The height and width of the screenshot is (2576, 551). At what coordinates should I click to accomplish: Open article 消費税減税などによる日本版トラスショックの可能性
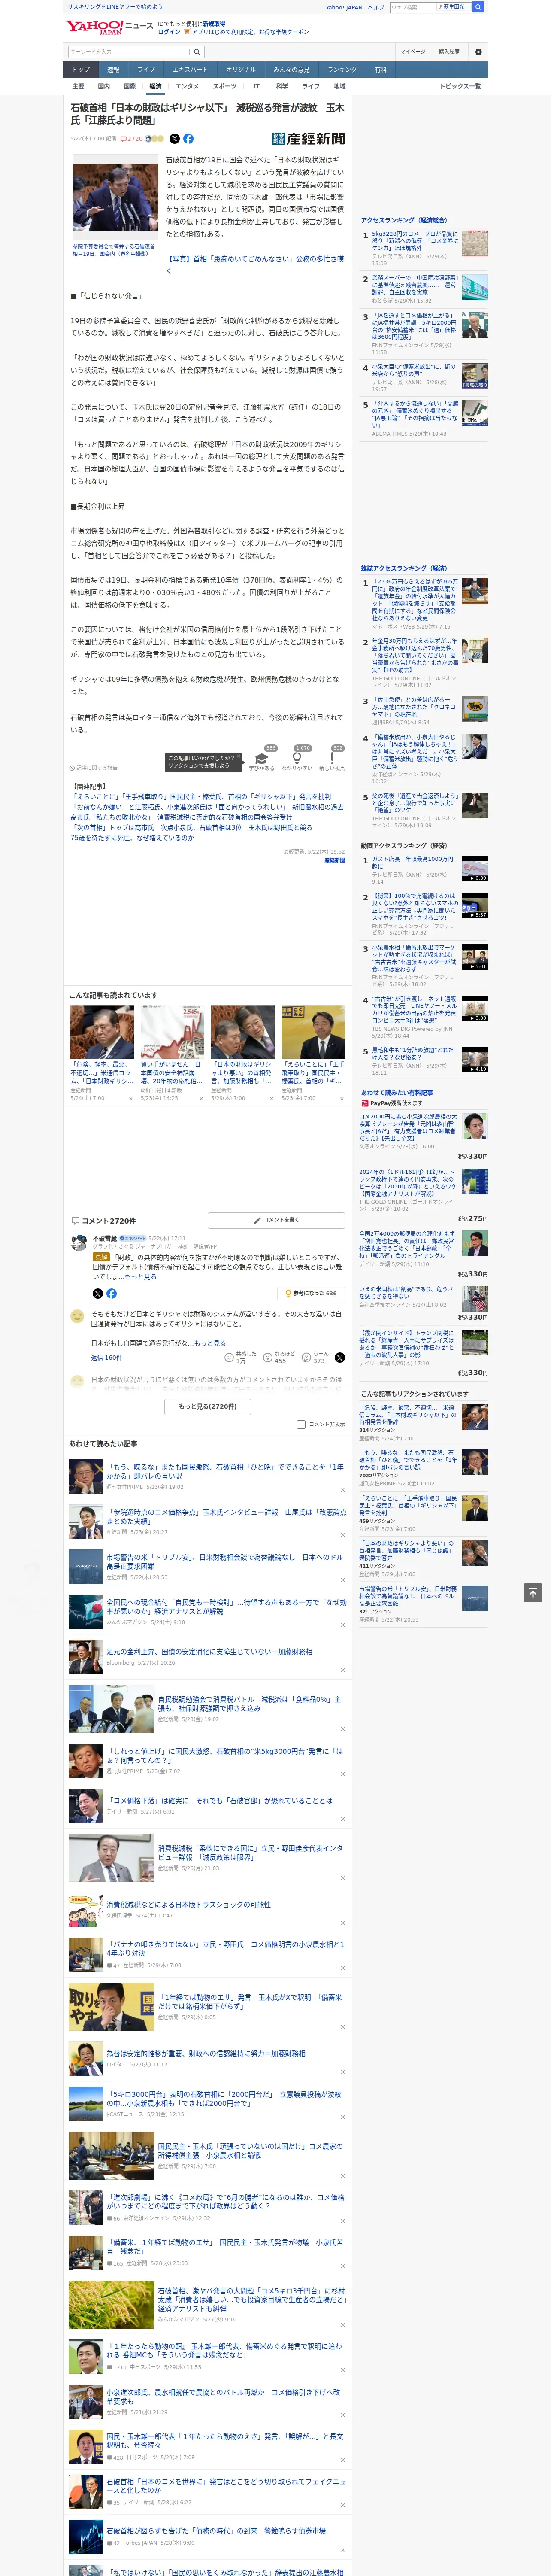(x=188, y=1905)
